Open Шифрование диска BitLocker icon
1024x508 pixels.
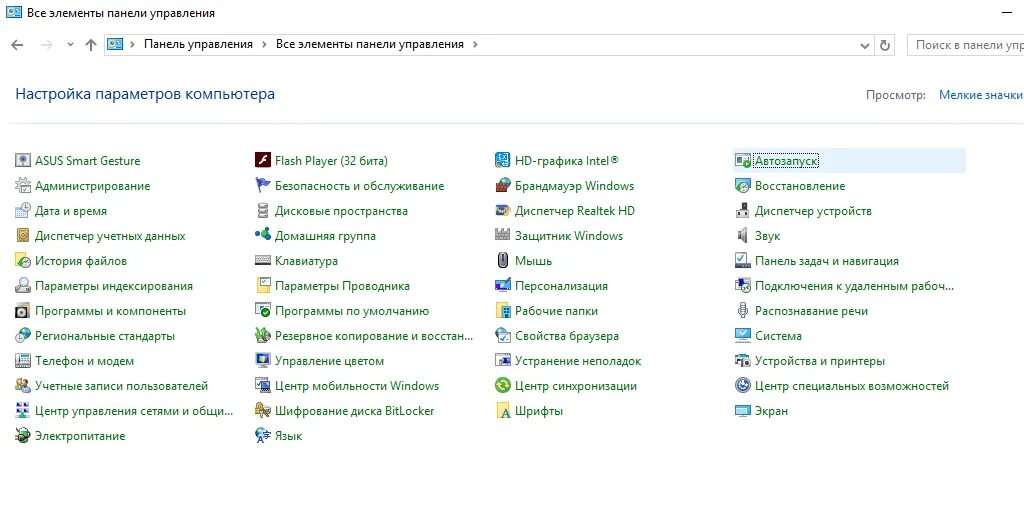[x=263, y=411]
